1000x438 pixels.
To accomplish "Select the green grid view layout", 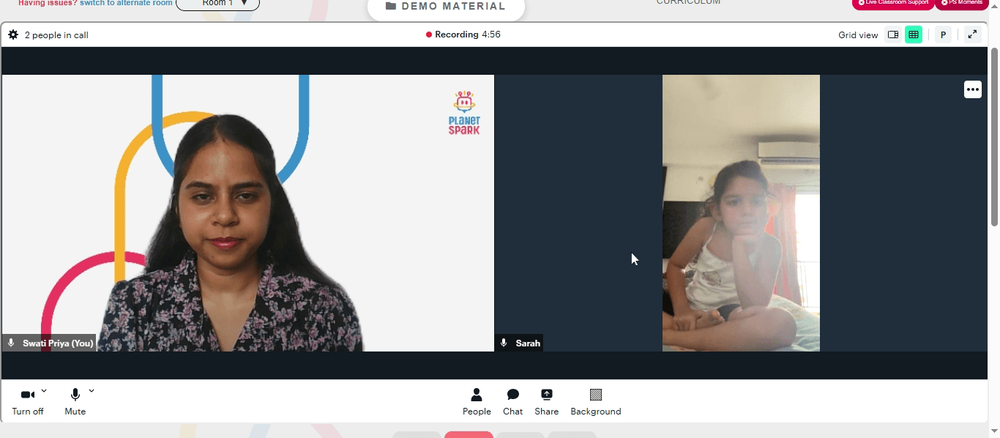I will pyautogui.click(x=913, y=34).
